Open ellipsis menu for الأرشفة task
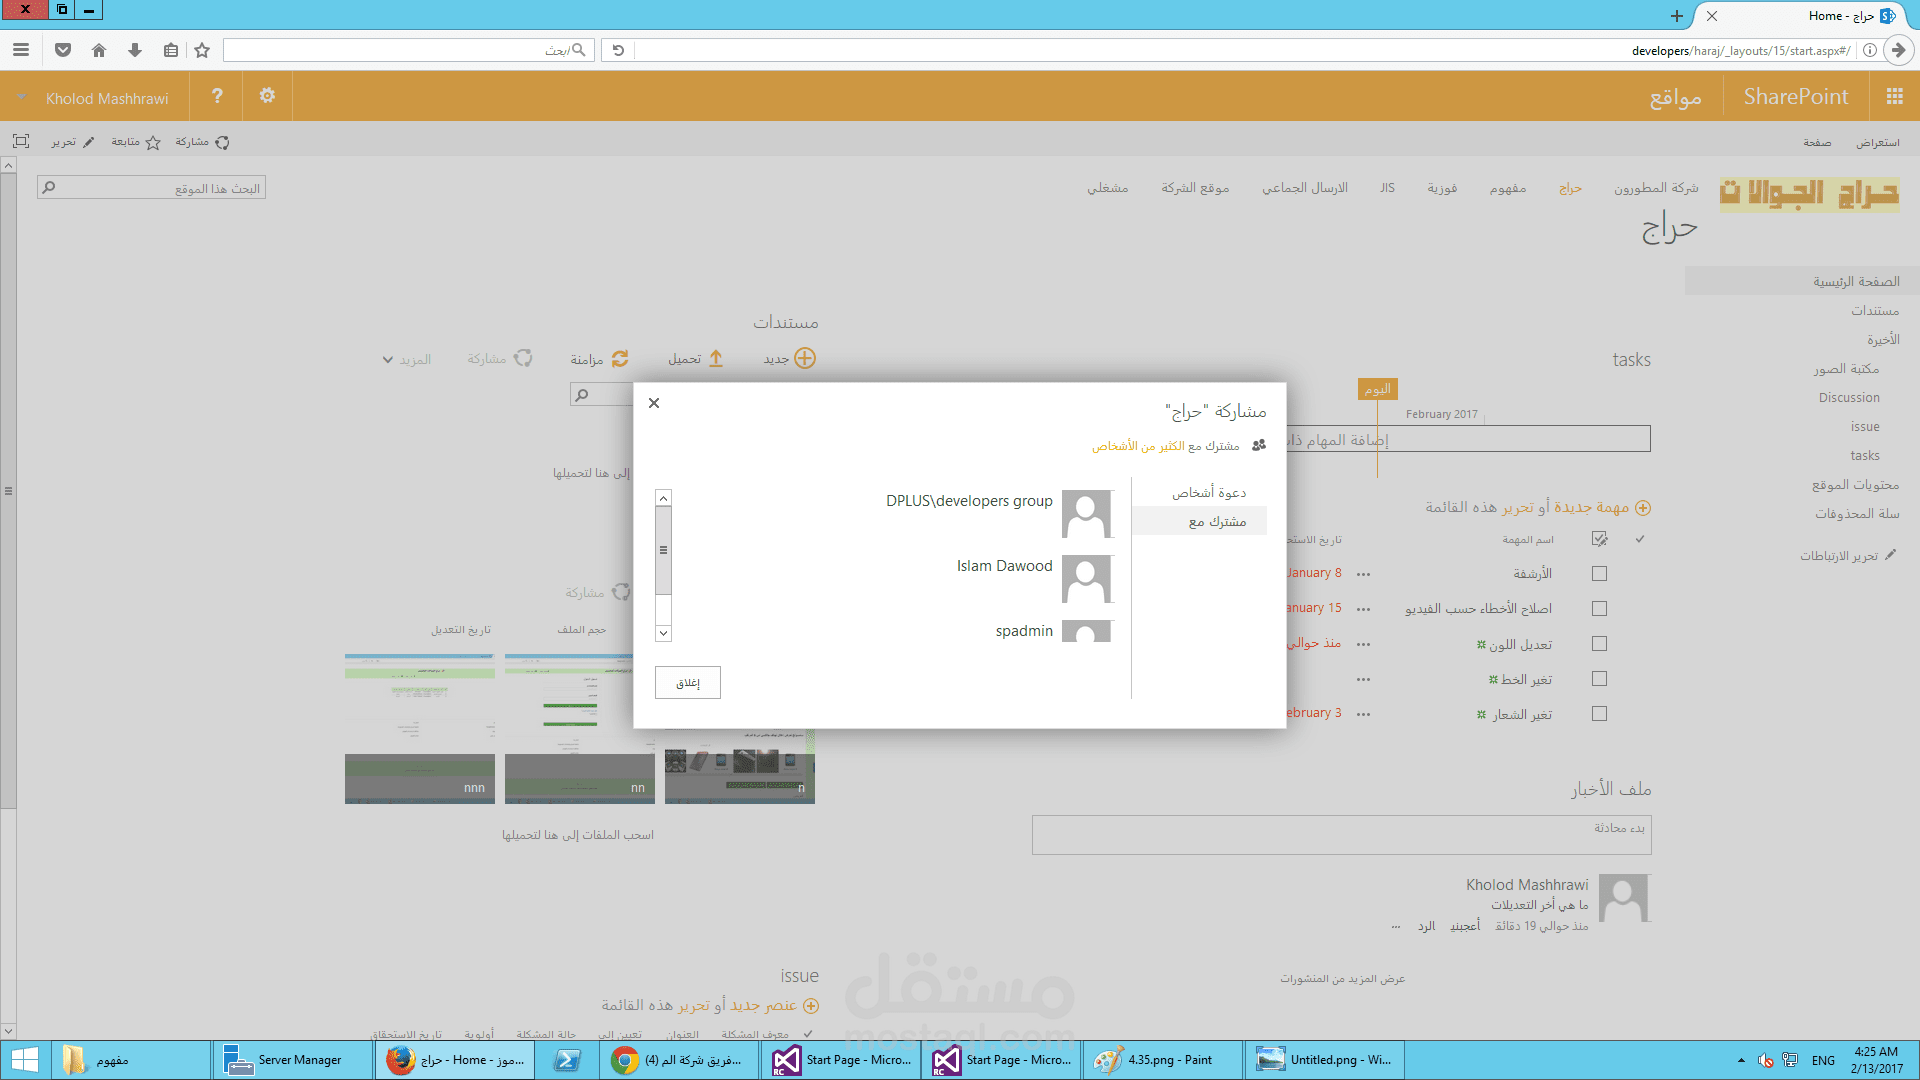This screenshot has width=1920, height=1080. tap(1363, 574)
